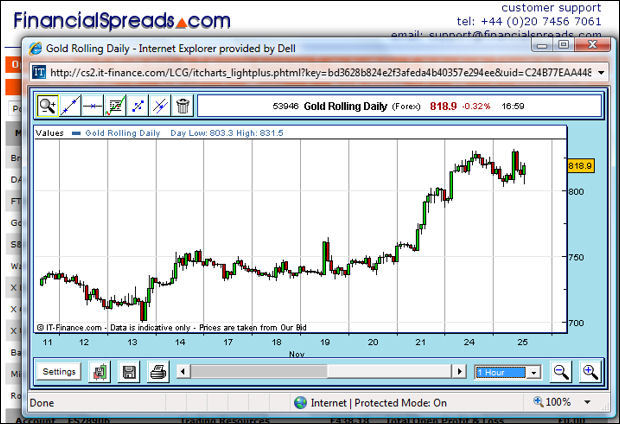Click the 16:59 timestamp in header
Viewport: 620px width, 424px height.
coord(513,106)
